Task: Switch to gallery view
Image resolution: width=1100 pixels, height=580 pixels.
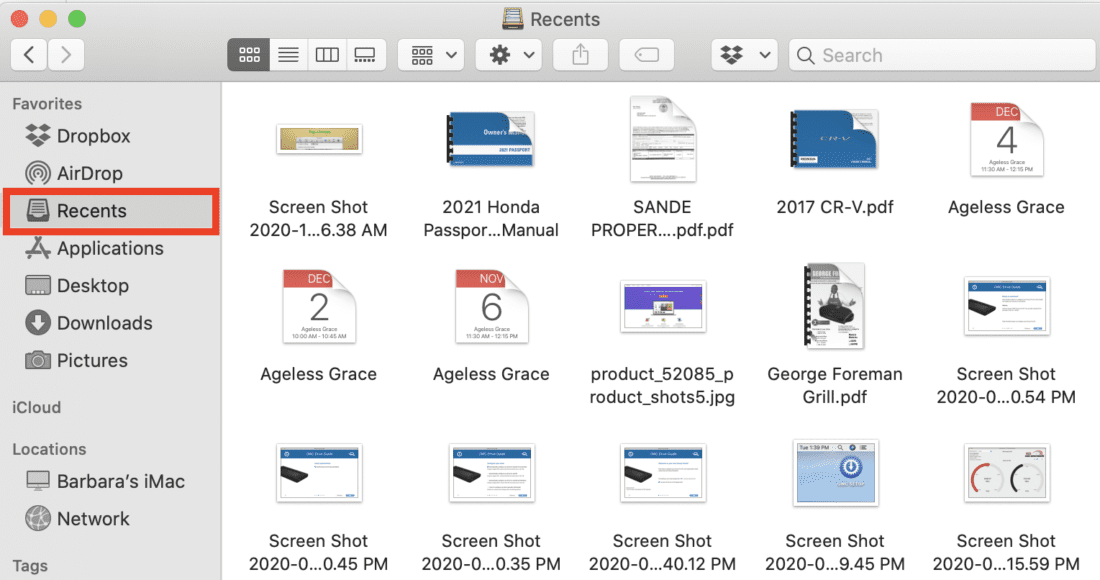Action: (366, 55)
